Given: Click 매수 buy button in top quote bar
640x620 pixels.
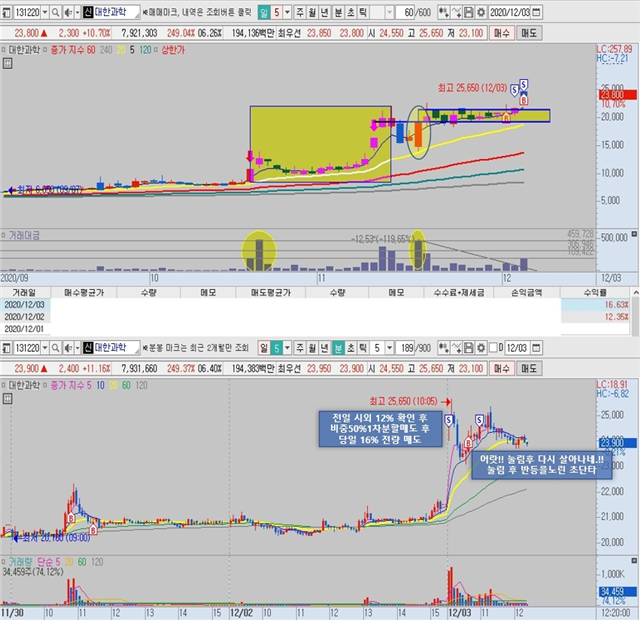Looking at the screenshot, I should point(502,33).
